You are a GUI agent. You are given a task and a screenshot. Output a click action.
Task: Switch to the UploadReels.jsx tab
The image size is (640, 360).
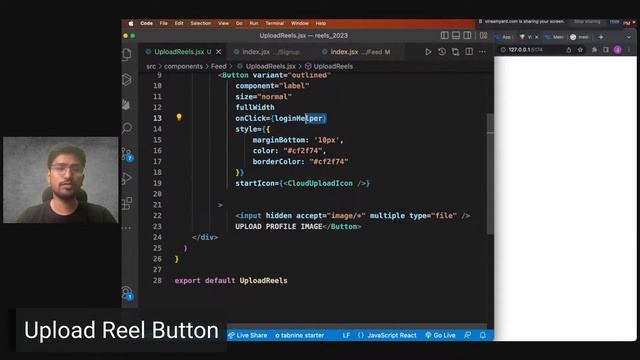183,52
